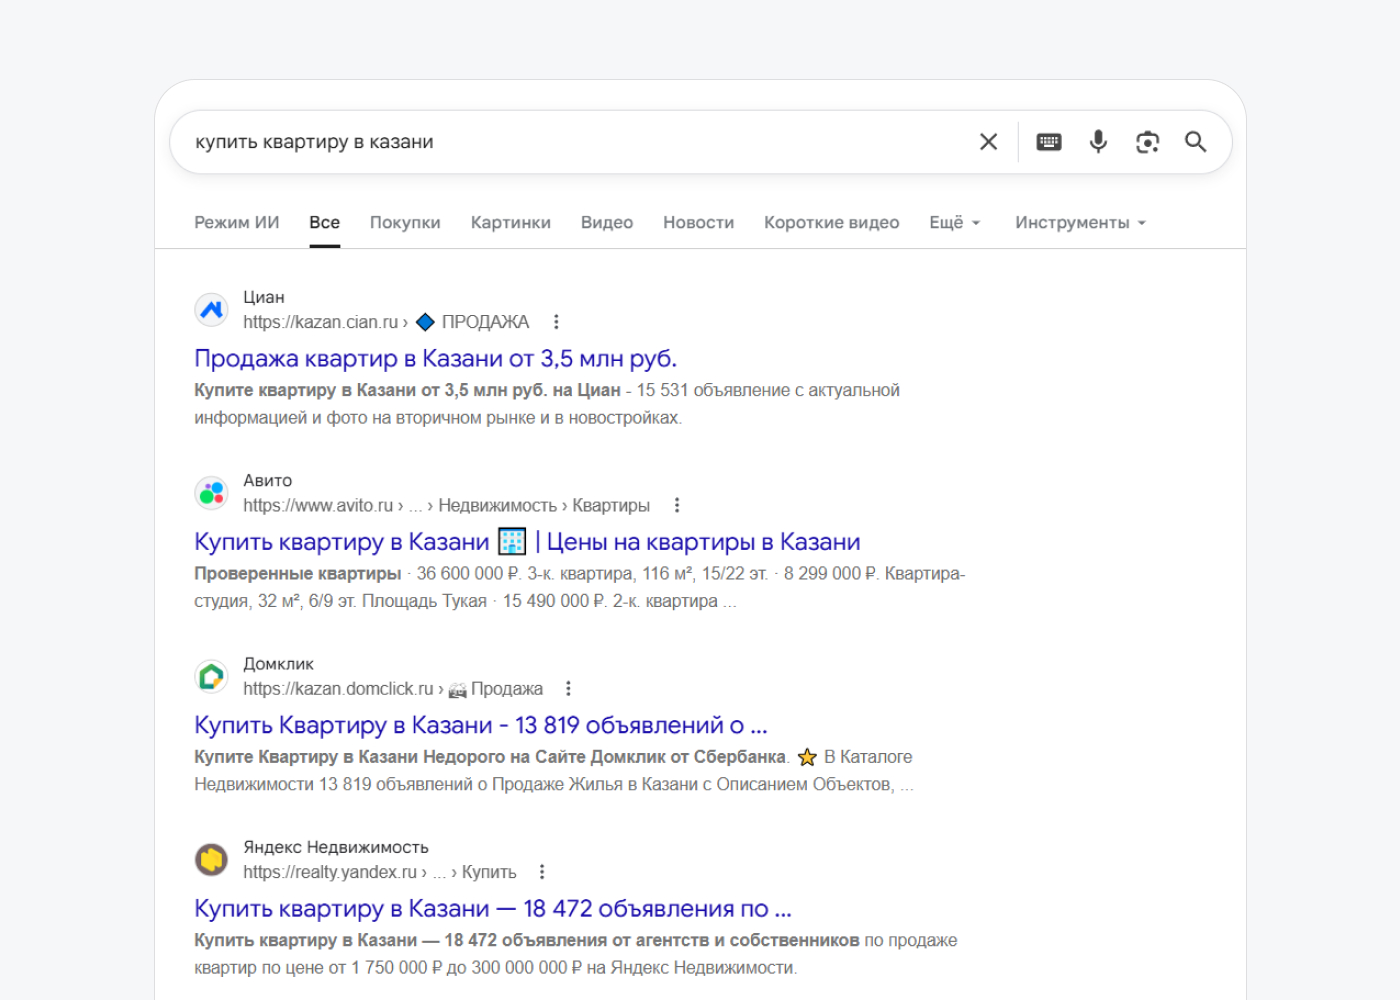Click the Циан site name

[264, 297]
